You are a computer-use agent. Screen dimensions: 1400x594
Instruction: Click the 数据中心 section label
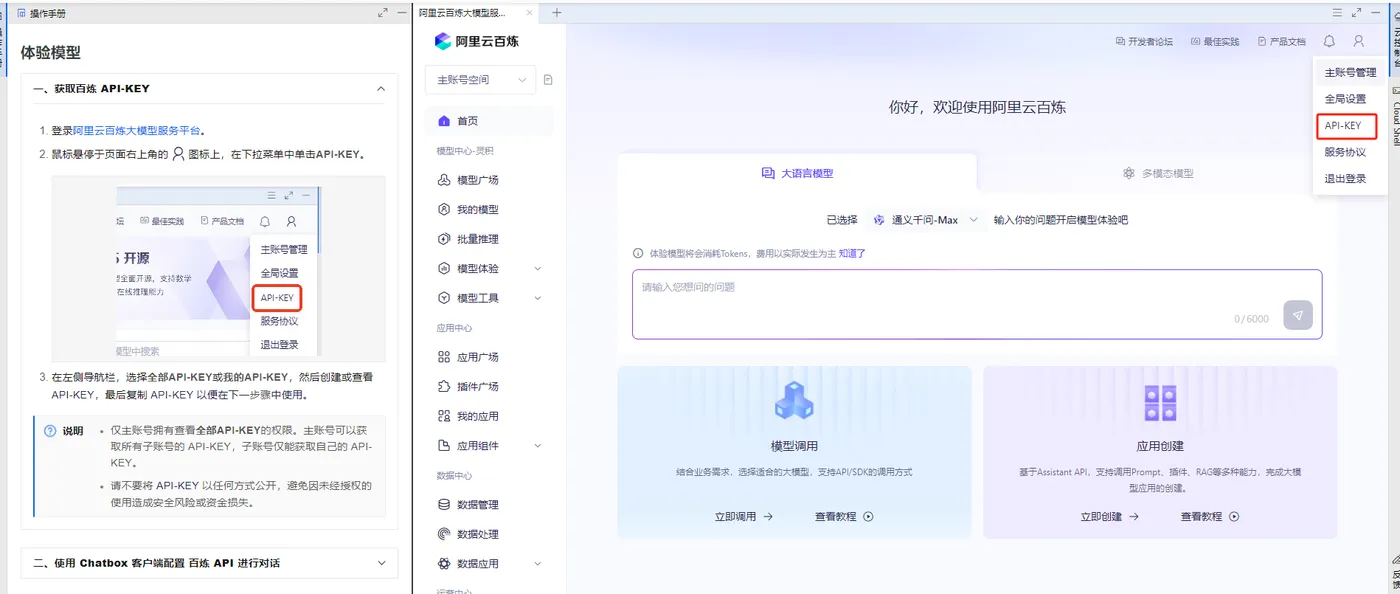[x=454, y=476]
